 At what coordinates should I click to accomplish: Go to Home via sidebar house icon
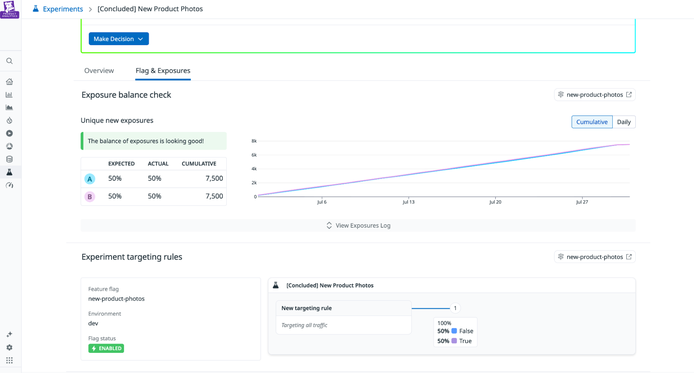(x=9, y=82)
